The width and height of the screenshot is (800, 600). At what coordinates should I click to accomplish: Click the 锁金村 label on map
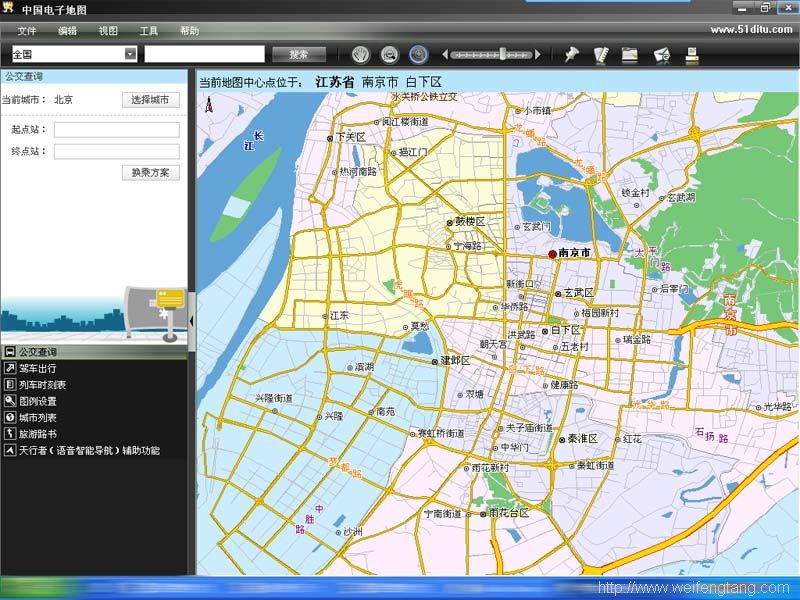pyautogui.click(x=635, y=193)
